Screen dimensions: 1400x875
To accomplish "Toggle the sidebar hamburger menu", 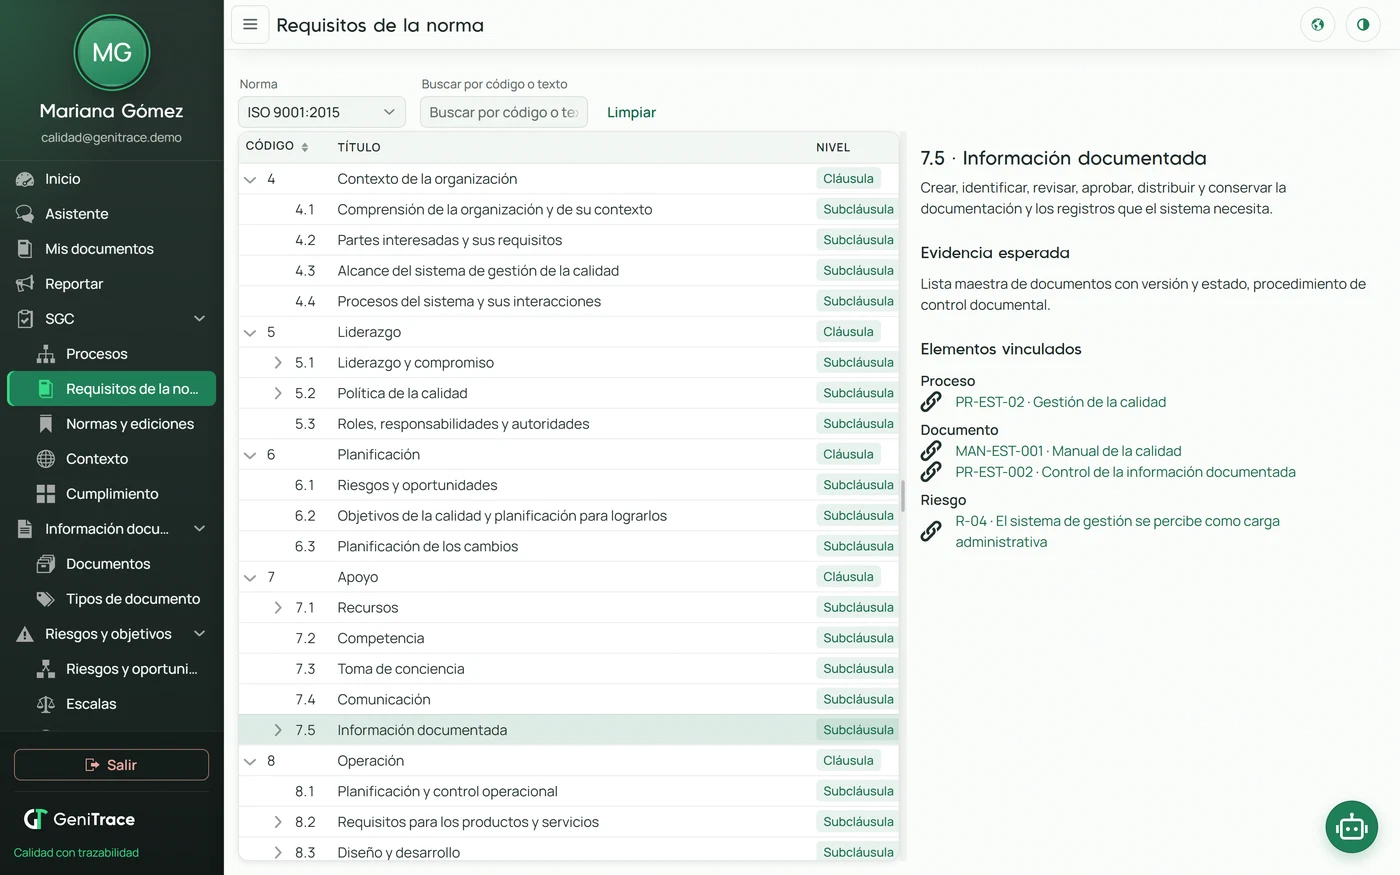I will (250, 25).
